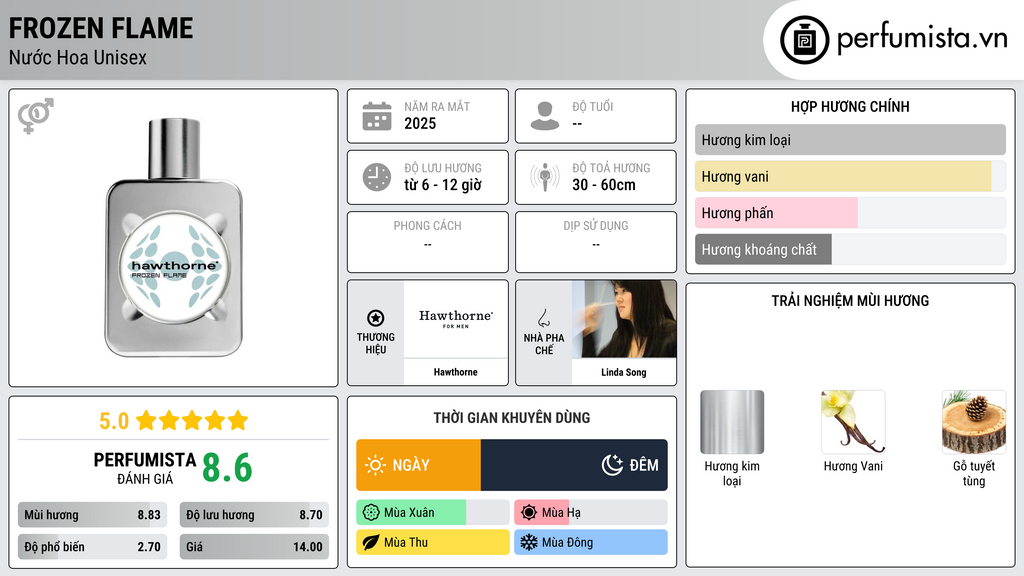This screenshot has height=576, width=1024.
Task: Click the Hawthorne brand name link
Action: pyautogui.click(x=456, y=372)
